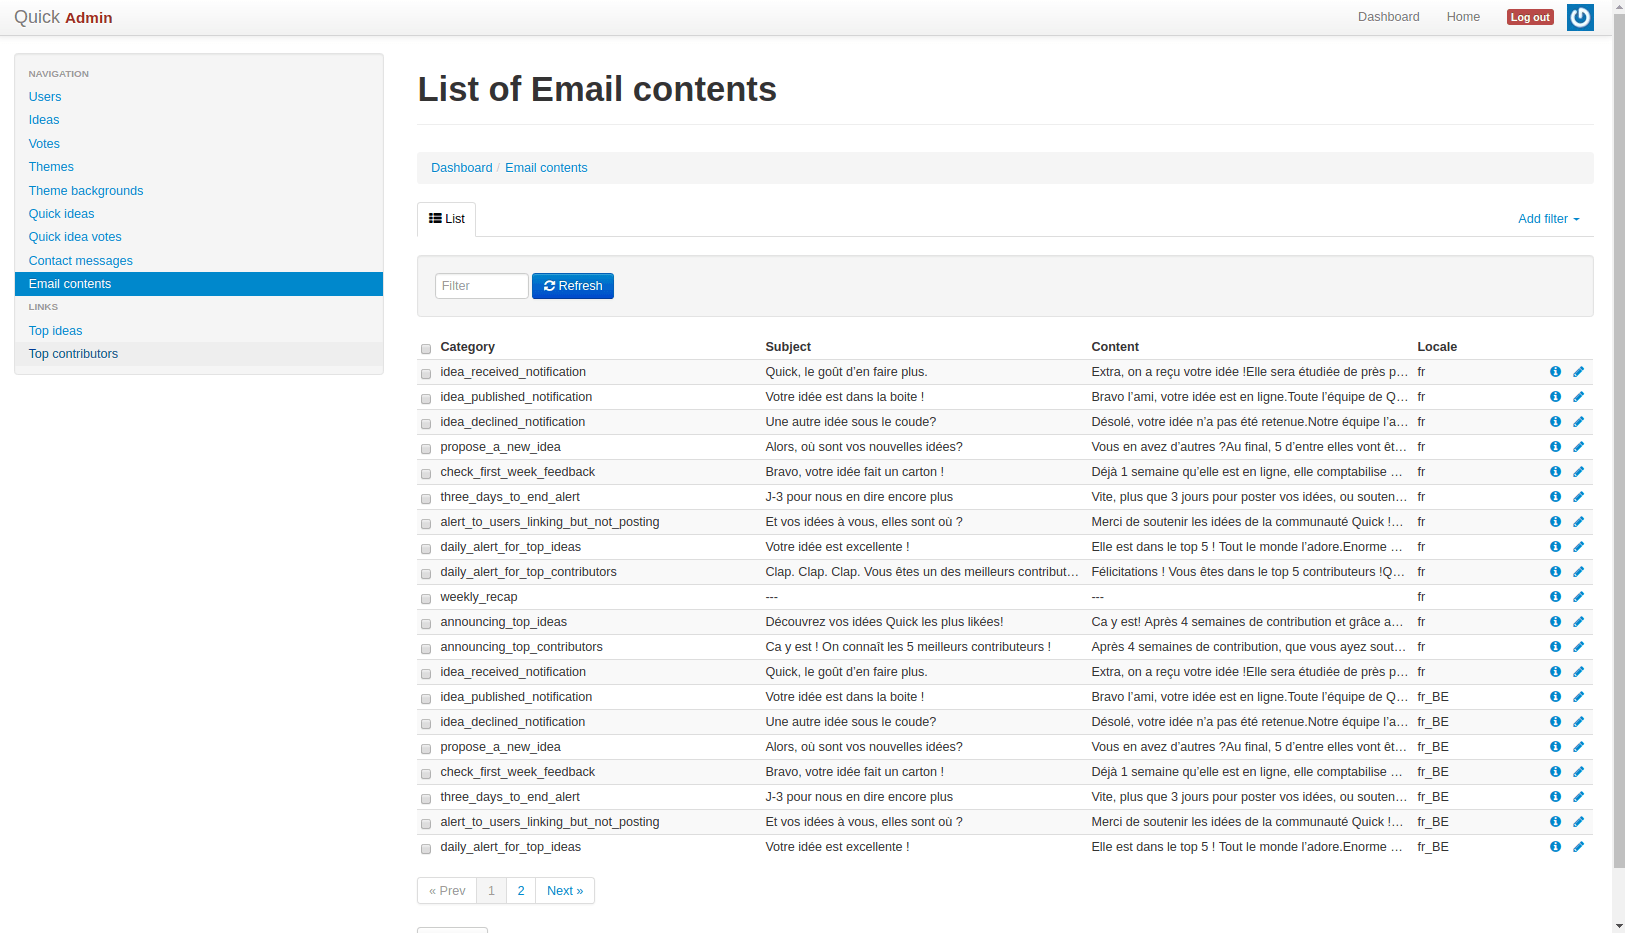
Task: Check the weekly_recap row checkbox
Action: (426, 599)
